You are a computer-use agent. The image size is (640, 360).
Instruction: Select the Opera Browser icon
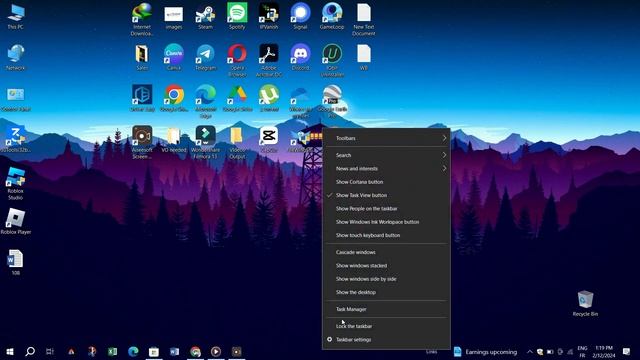[x=237, y=60]
